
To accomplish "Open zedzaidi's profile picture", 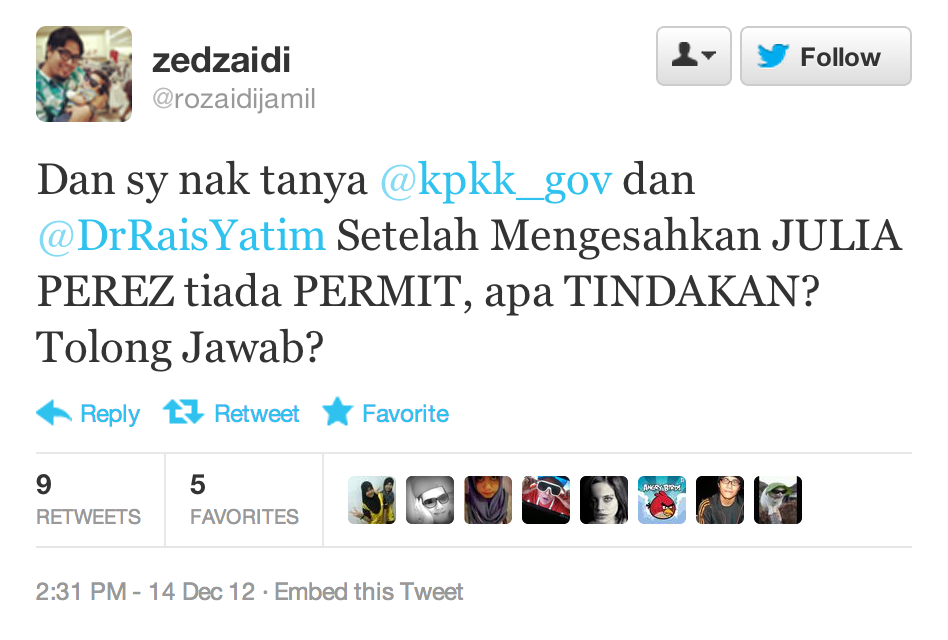I will (x=84, y=74).
